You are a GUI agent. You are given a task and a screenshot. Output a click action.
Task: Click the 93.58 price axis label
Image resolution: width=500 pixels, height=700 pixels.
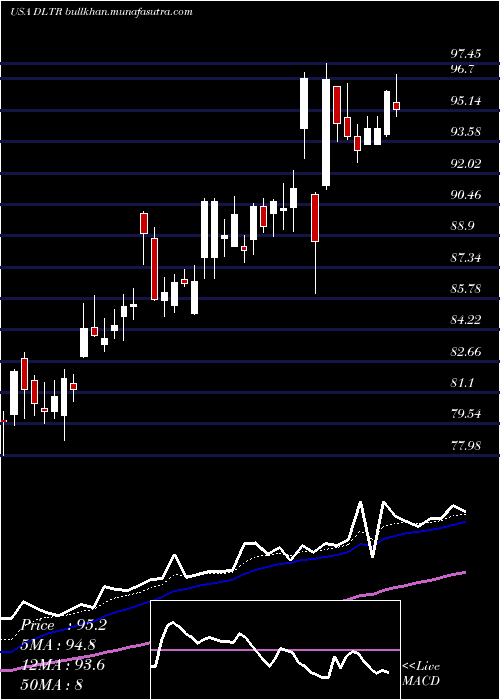click(x=466, y=132)
